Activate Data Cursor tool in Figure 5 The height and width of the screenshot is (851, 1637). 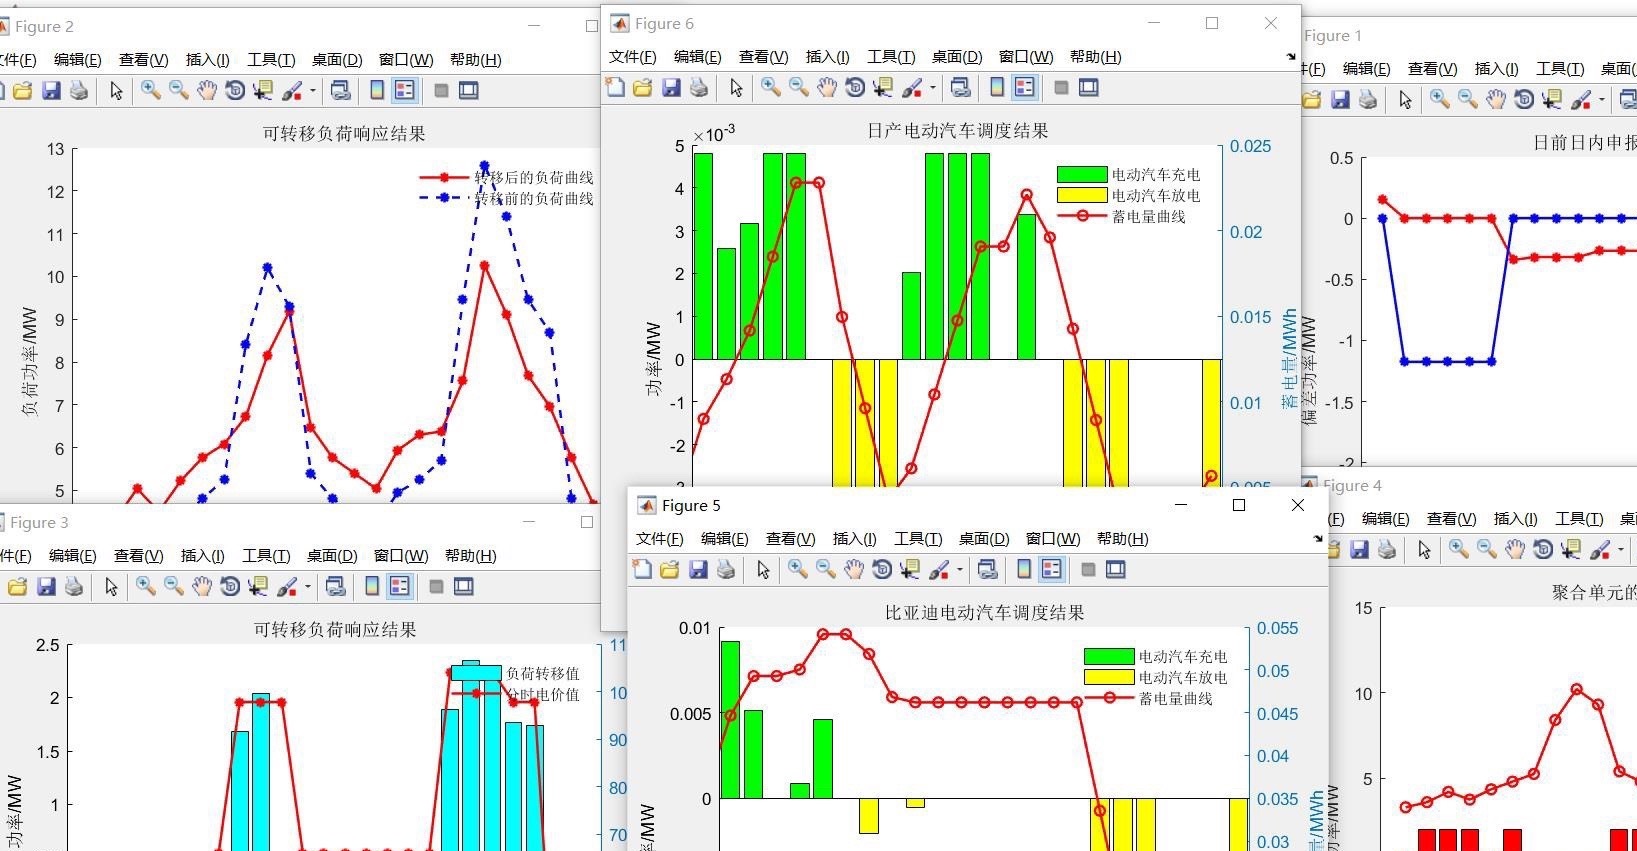(x=910, y=570)
